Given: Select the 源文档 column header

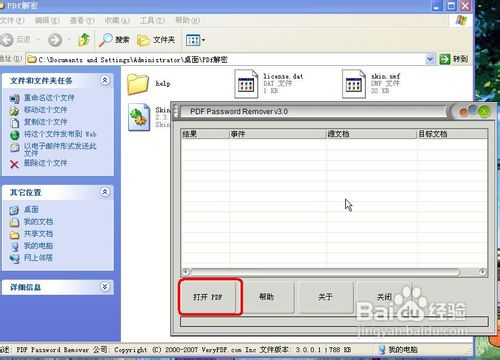Looking at the screenshot, I should pyautogui.click(x=372, y=134).
